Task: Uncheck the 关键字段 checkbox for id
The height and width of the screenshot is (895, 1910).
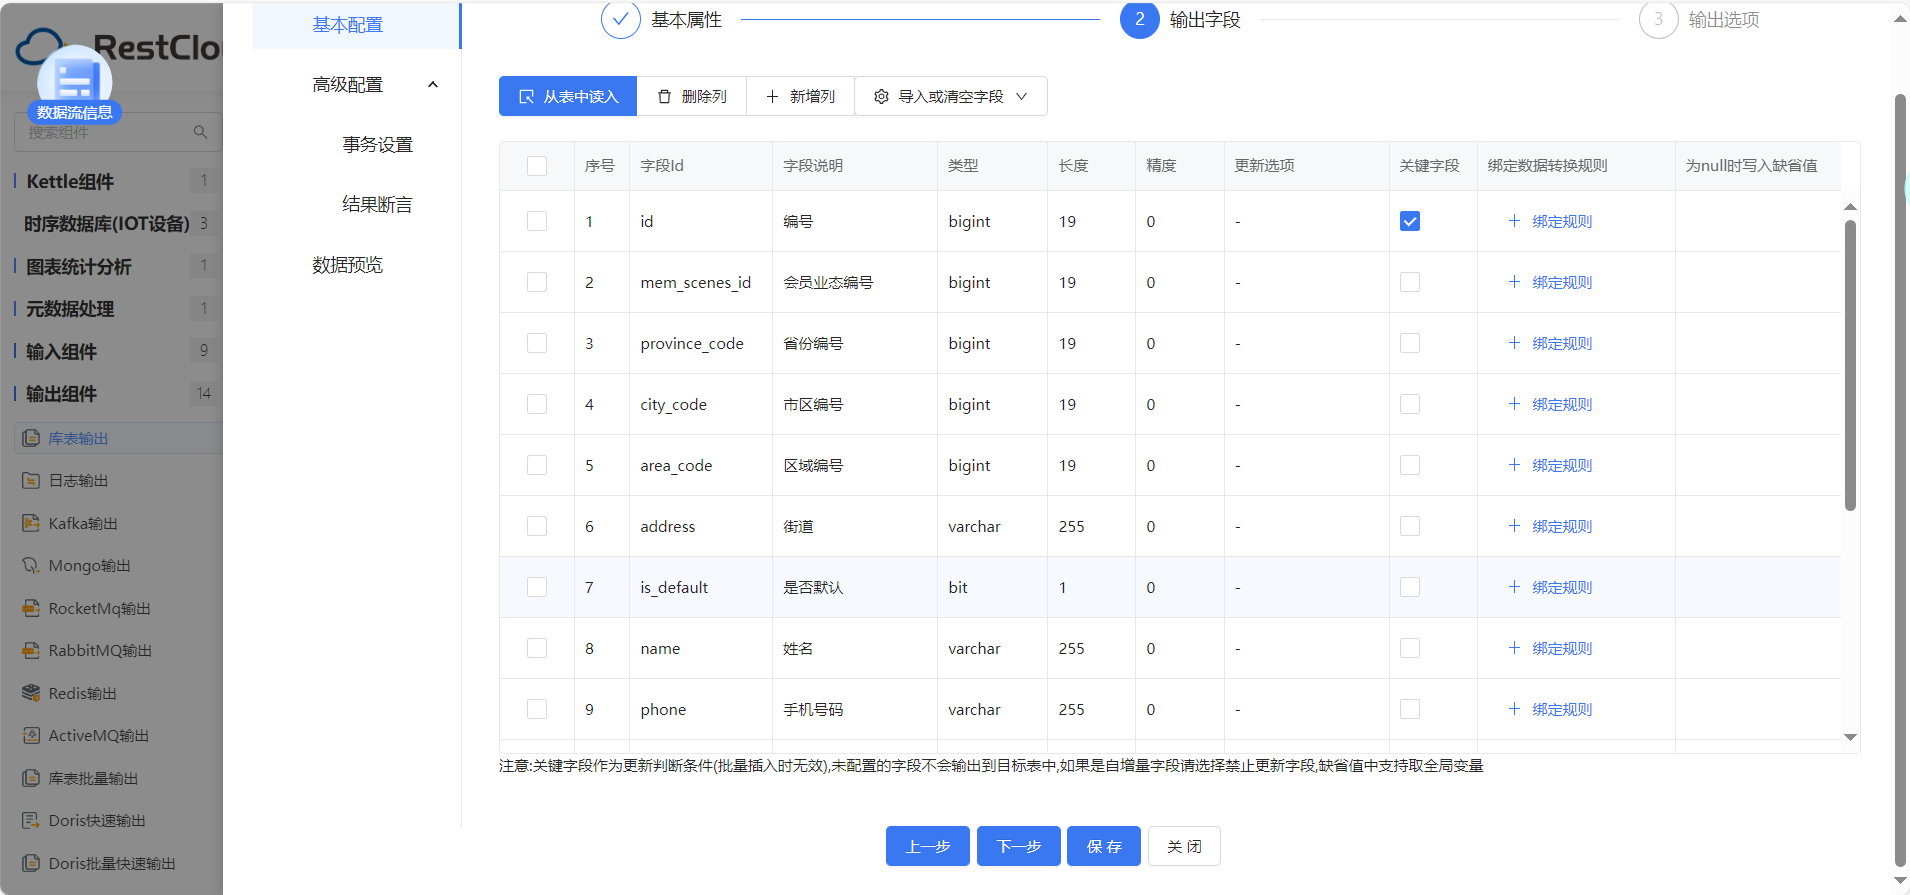Action: (x=1410, y=221)
